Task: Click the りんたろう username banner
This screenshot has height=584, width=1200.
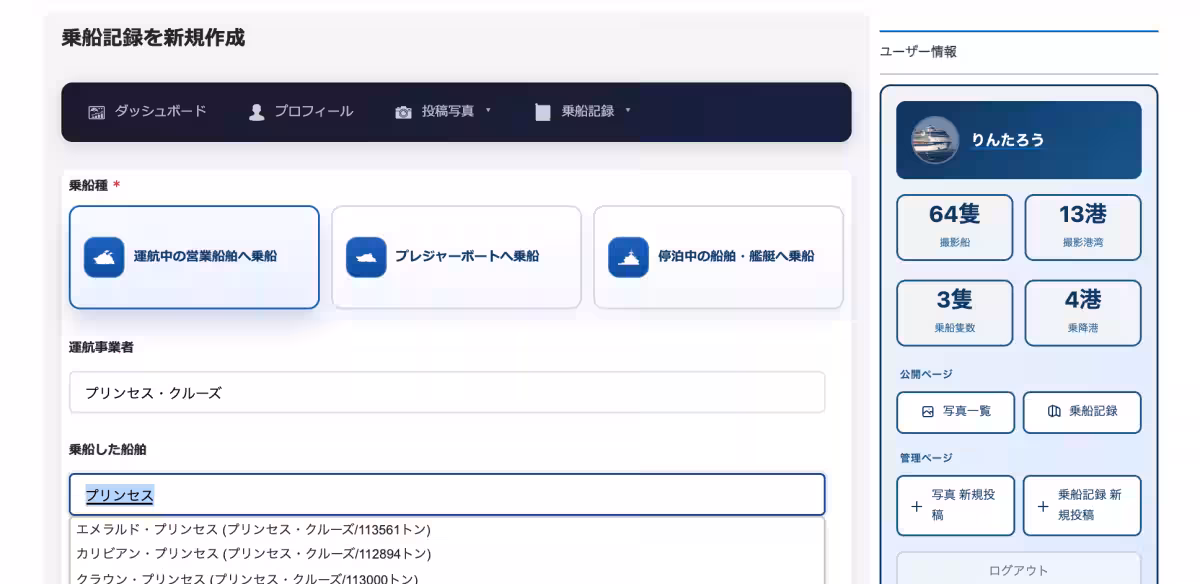Action: tap(1019, 140)
